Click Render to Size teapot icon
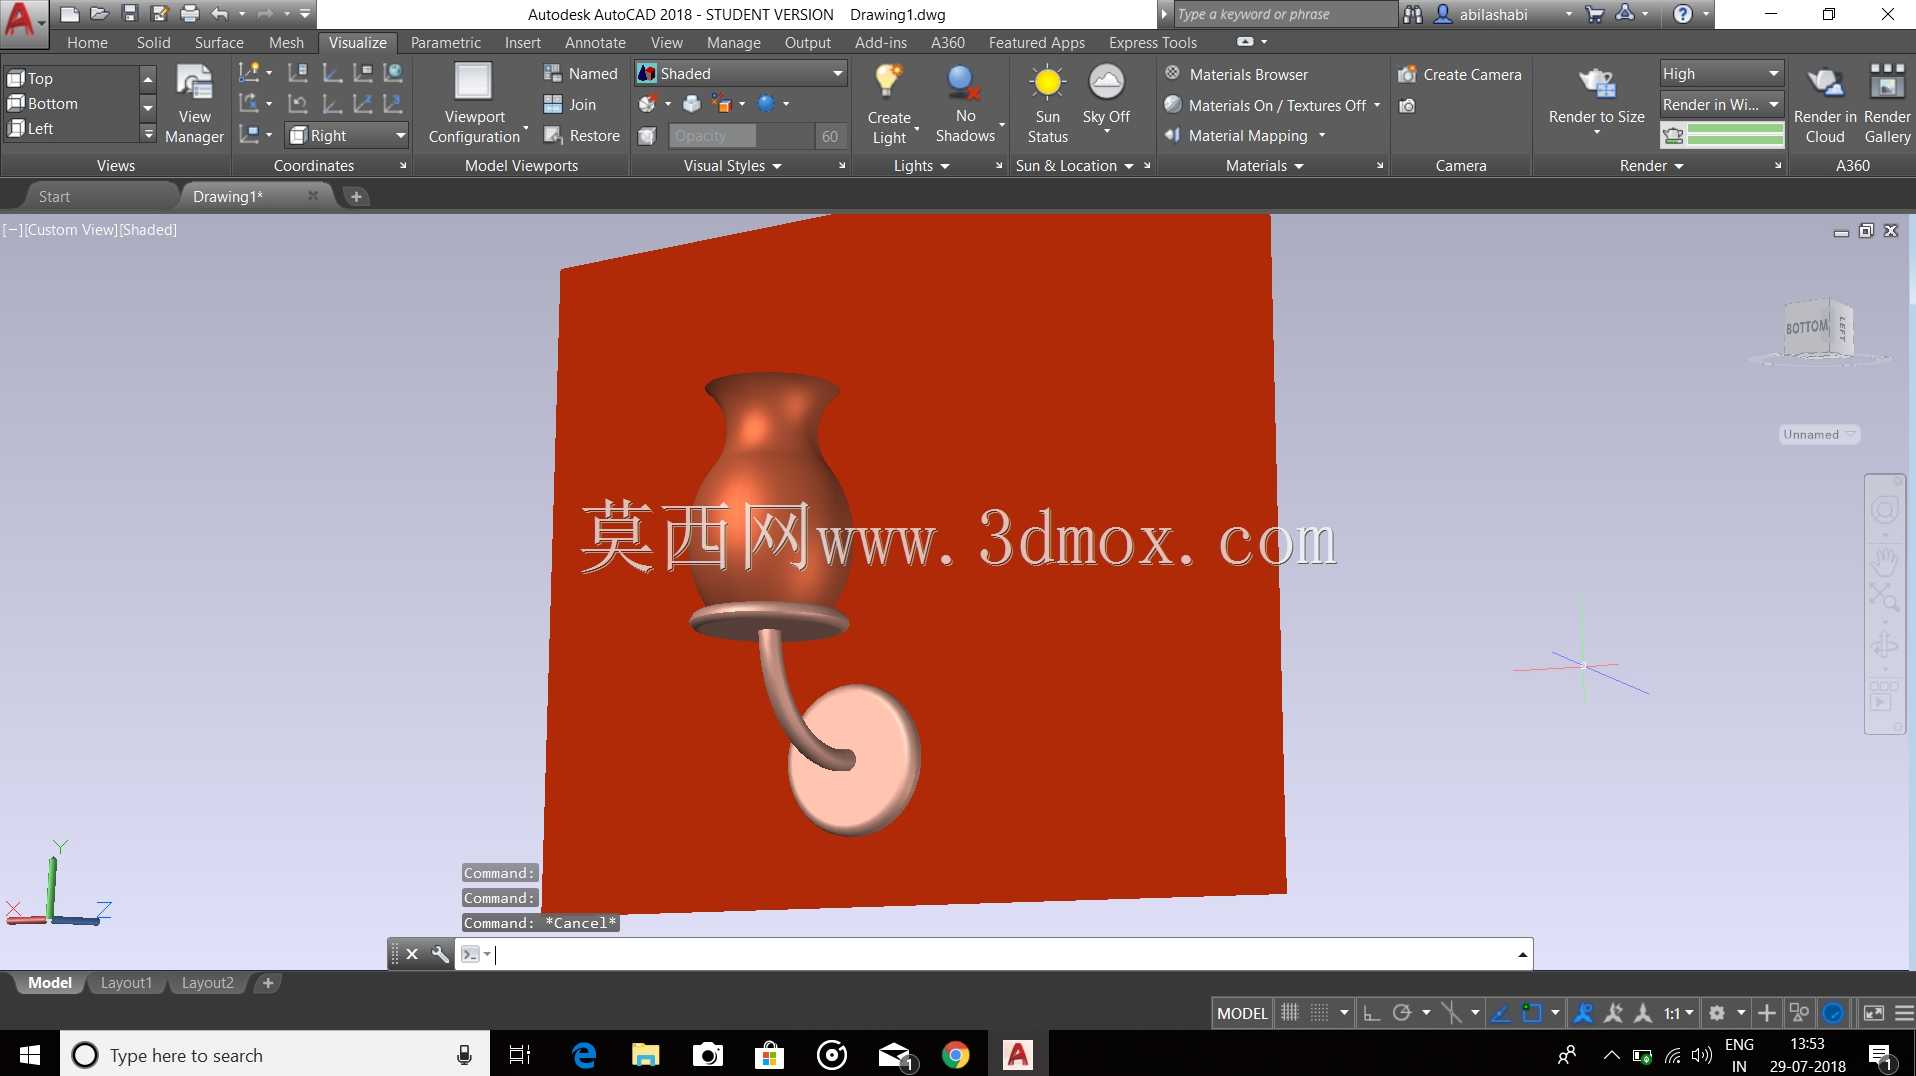The image size is (1916, 1076). 1597,84
